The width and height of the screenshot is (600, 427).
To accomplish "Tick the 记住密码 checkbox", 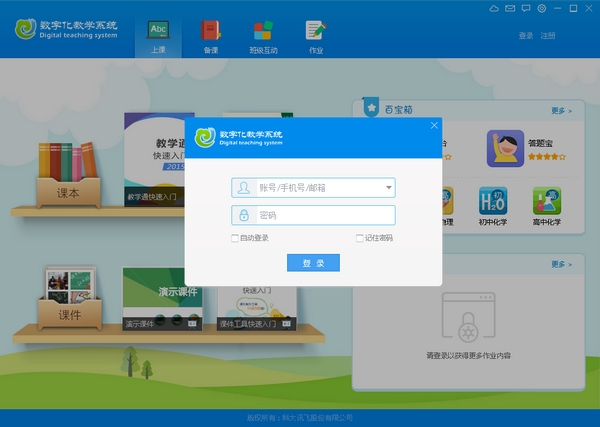I will (x=359, y=238).
